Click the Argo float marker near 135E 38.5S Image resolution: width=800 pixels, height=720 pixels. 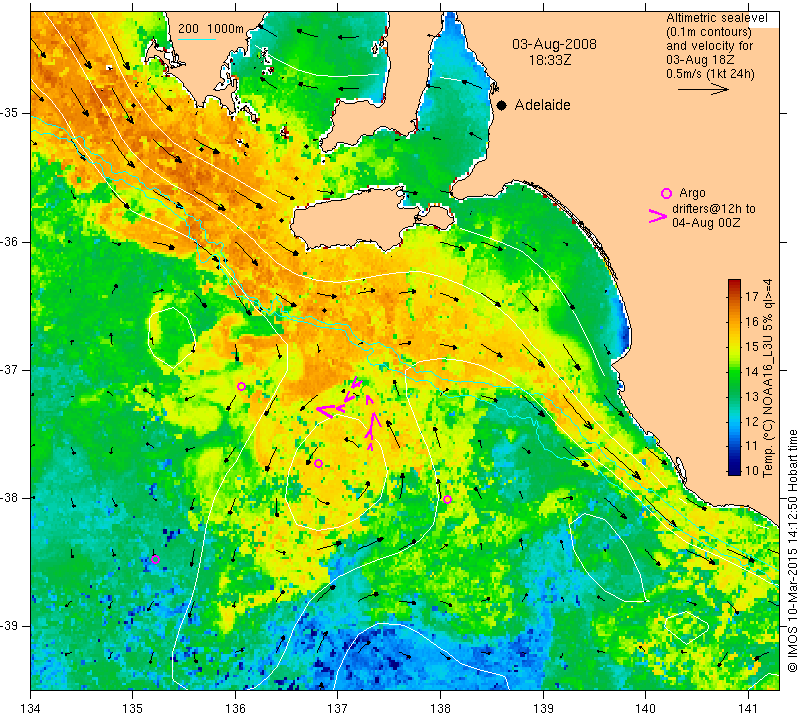156,559
